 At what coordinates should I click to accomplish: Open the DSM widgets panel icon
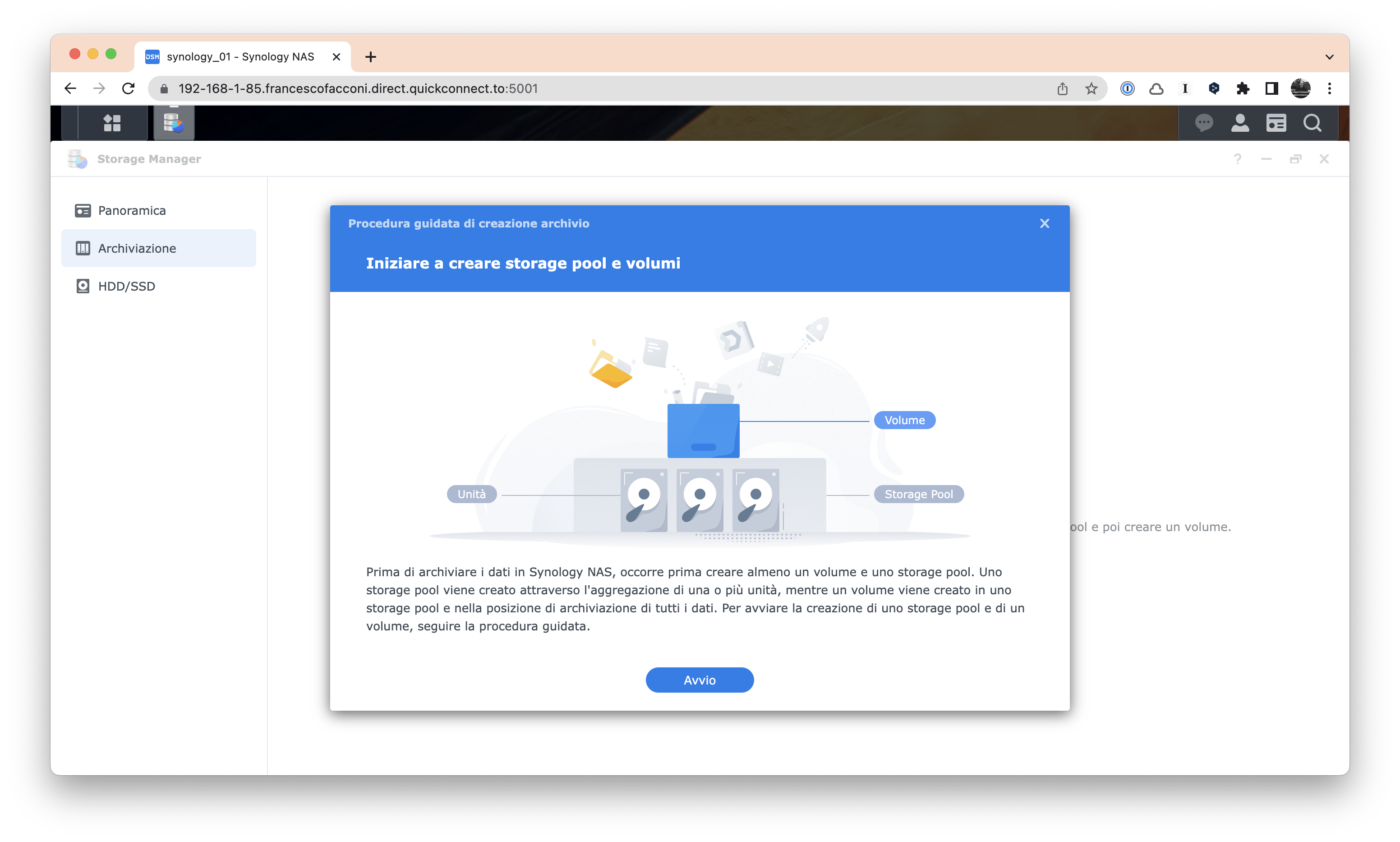(1276, 122)
